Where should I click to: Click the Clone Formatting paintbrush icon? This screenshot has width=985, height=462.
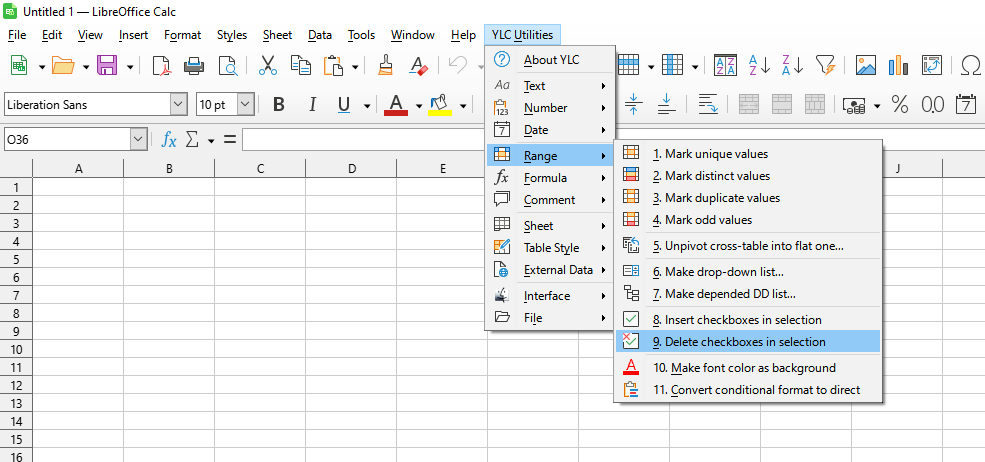(386, 66)
